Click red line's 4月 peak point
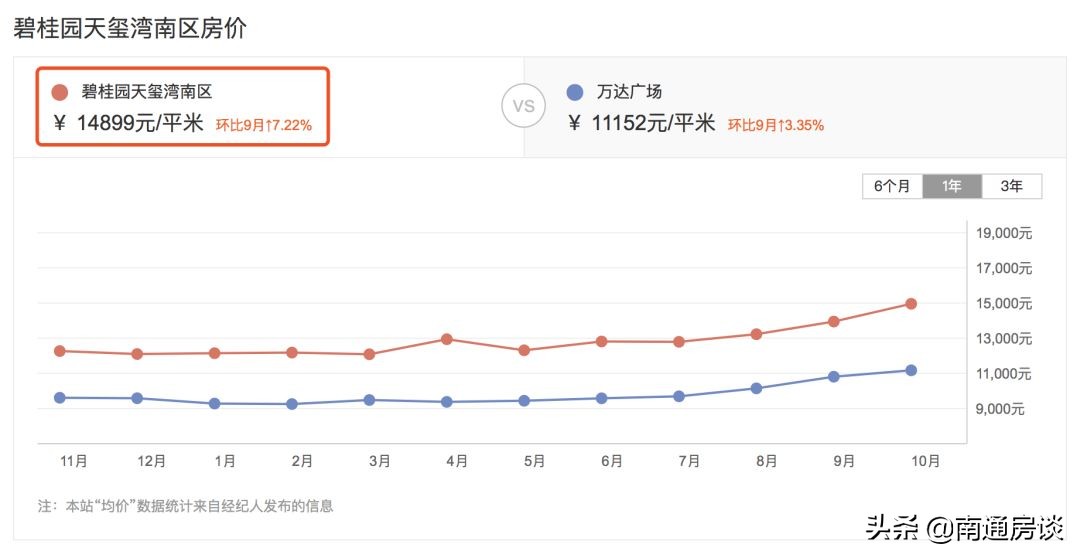Image resolution: width=1080 pixels, height=558 pixels. (x=447, y=339)
